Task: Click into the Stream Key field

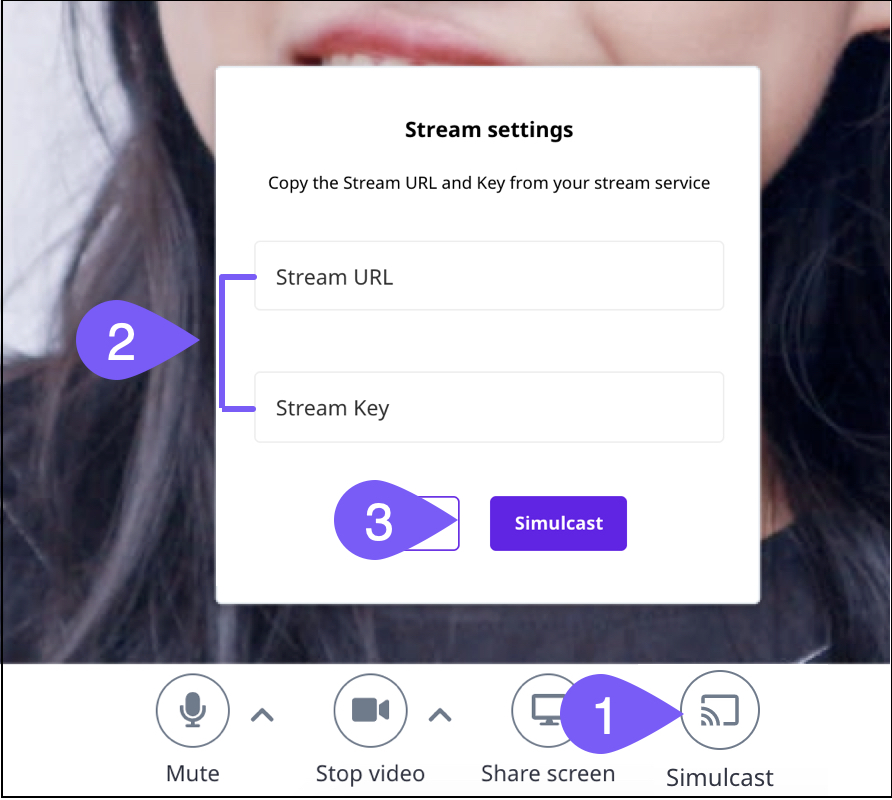Action: (x=488, y=407)
